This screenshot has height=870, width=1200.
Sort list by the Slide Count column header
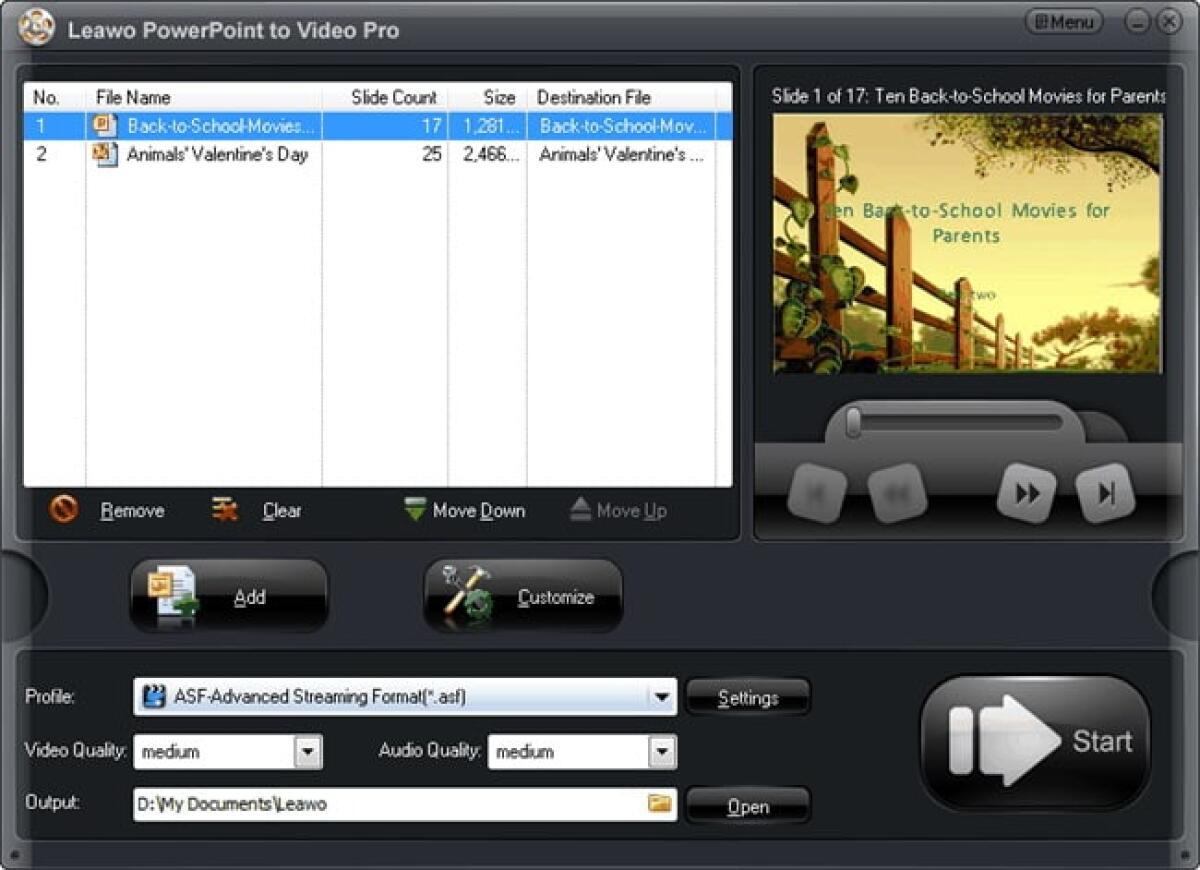point(393,97)
